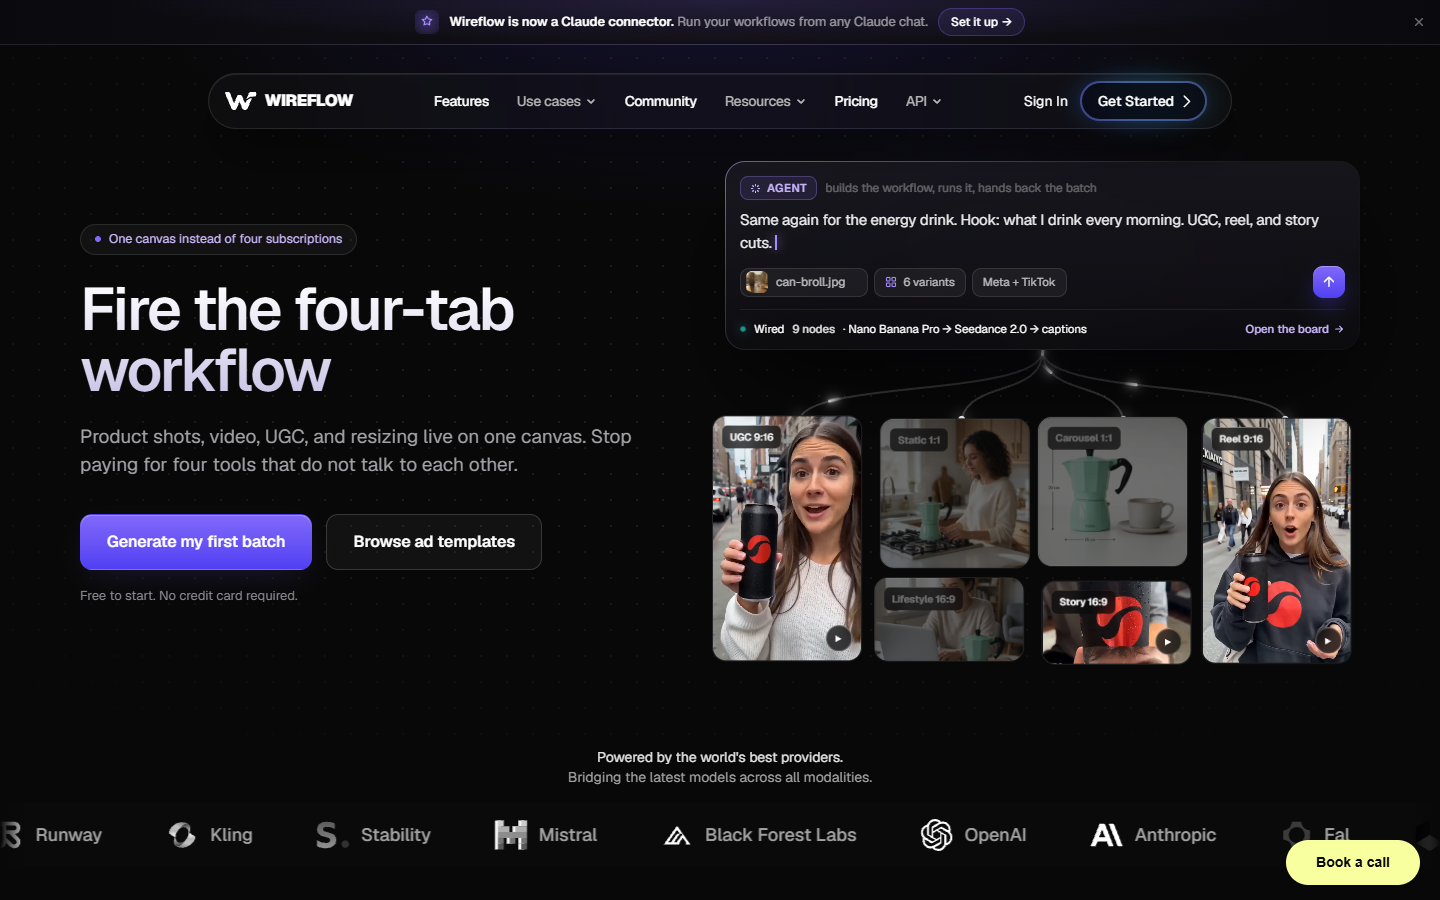1440x900 pixels.
Task: Click the 6 variants chip label
Action: 929,282
